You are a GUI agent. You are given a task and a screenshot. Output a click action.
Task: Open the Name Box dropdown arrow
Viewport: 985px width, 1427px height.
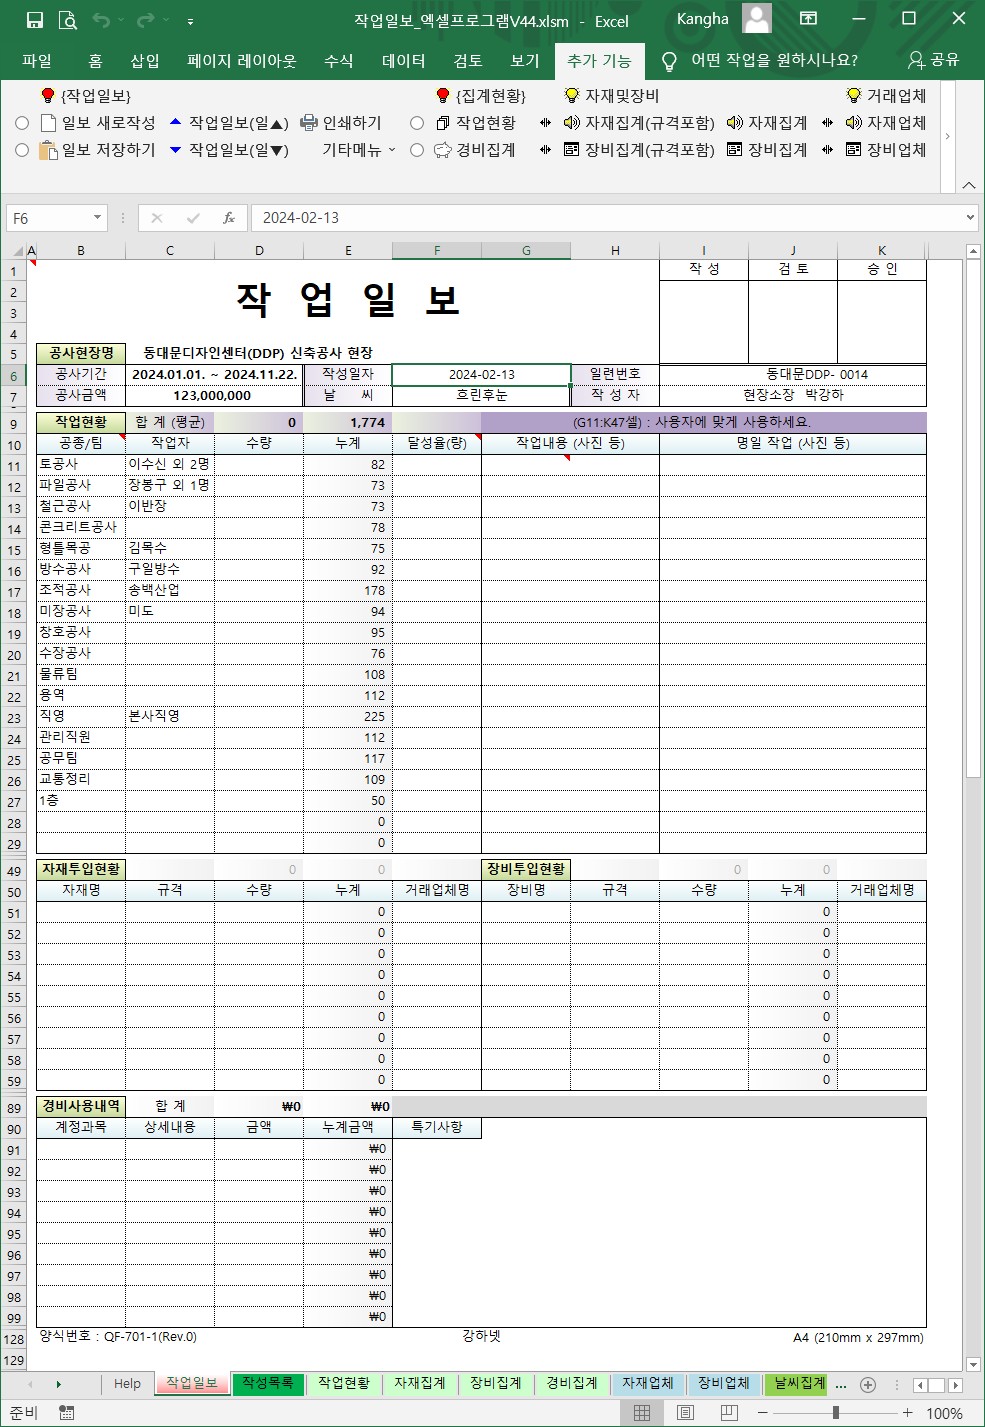[97, 218]
